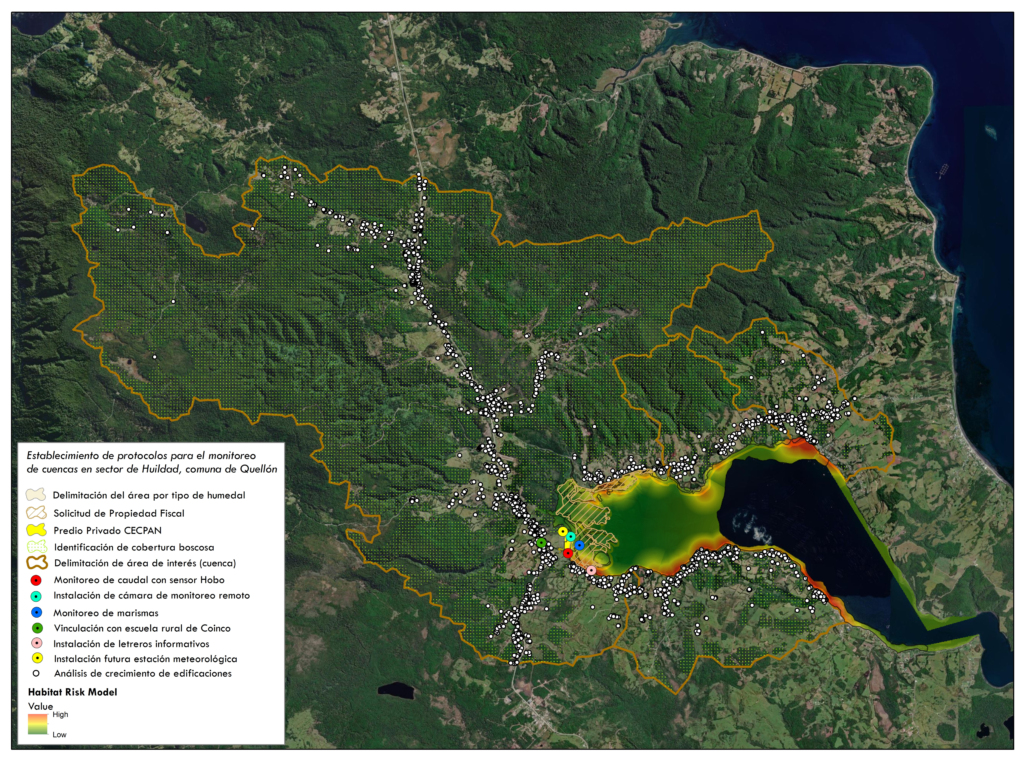Click the white edificaciones circle legend icon
This screenshot has height=757, width=1024.
[37, 673]
